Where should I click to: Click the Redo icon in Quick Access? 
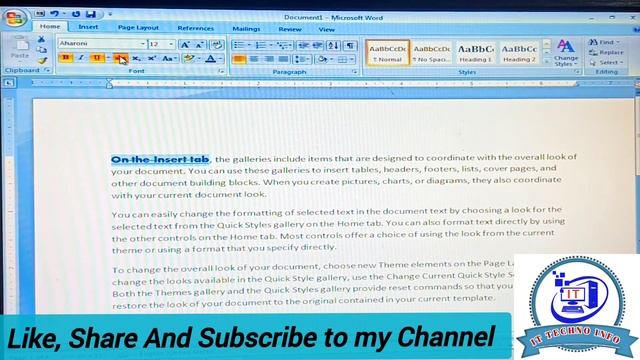tap(76, 14)
